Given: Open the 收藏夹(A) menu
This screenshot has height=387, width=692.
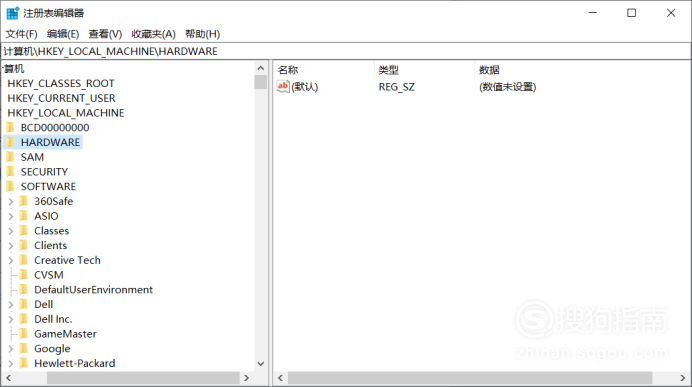Looking at the screenshot, I should pyautogui.click(x=153, y=34).
